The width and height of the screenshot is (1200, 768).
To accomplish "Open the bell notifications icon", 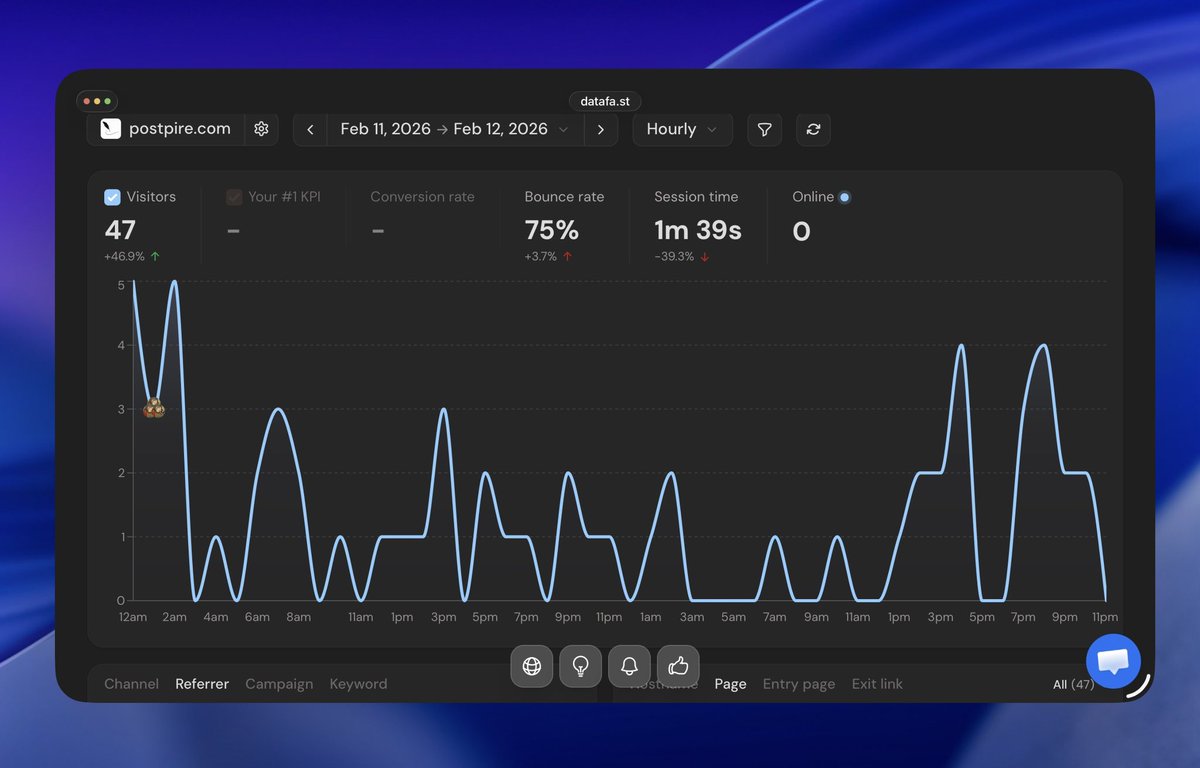I will [x=629, y=666].
